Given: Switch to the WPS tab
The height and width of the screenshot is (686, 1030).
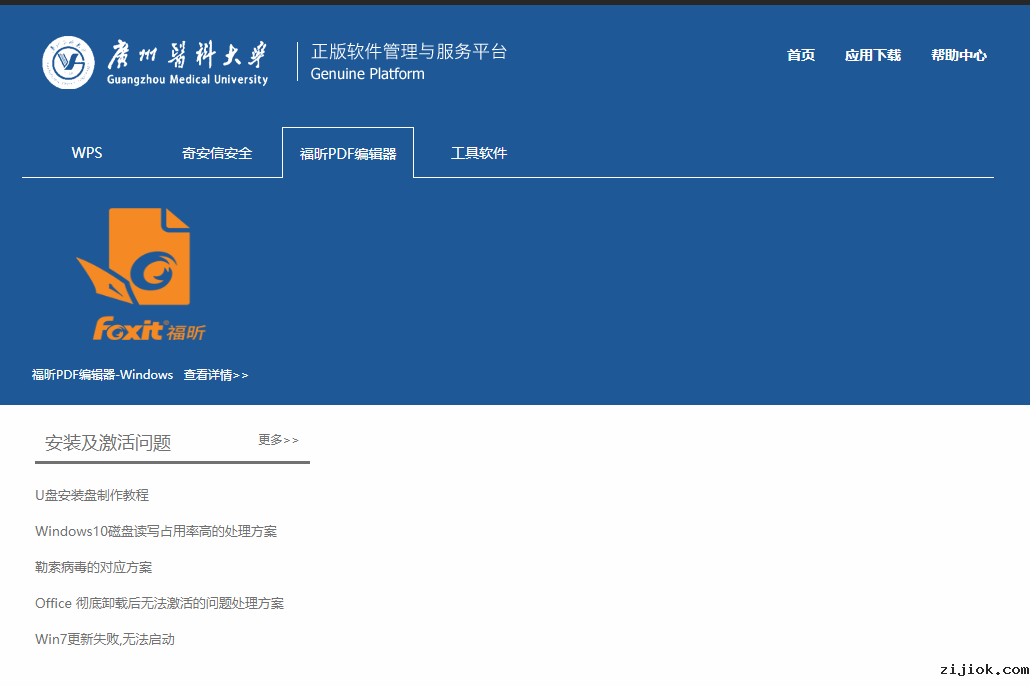Looking at the screenshot, I should pyautogui.click(x=87, y=153).
